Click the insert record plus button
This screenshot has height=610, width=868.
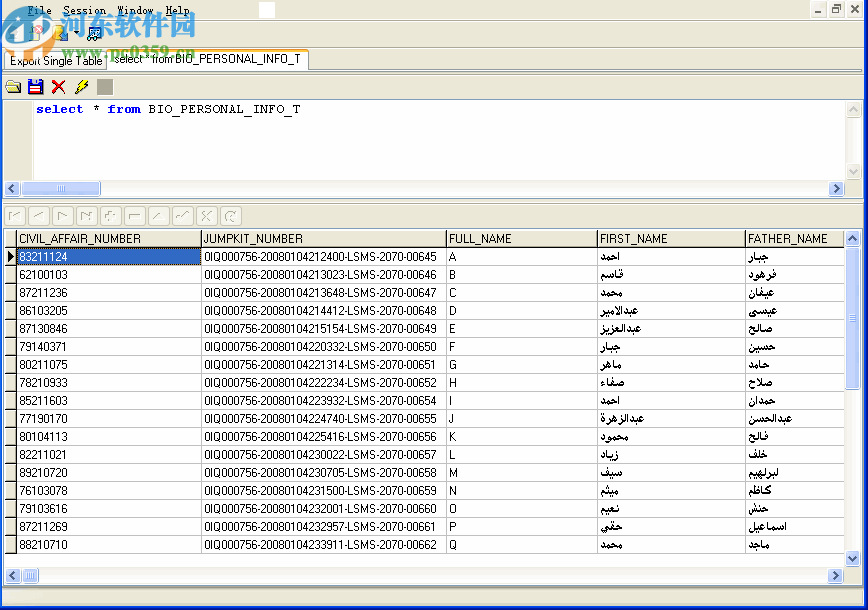pyautogui.click(x=110, y=216)
